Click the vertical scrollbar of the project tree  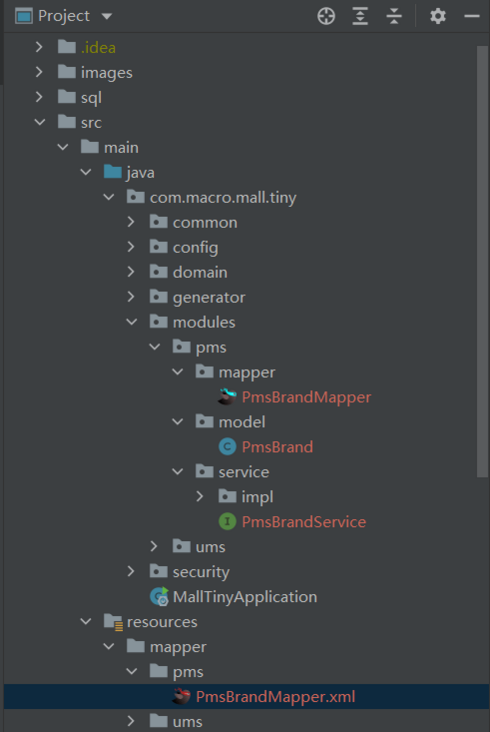pyautogui.click(x=482, y=261)
